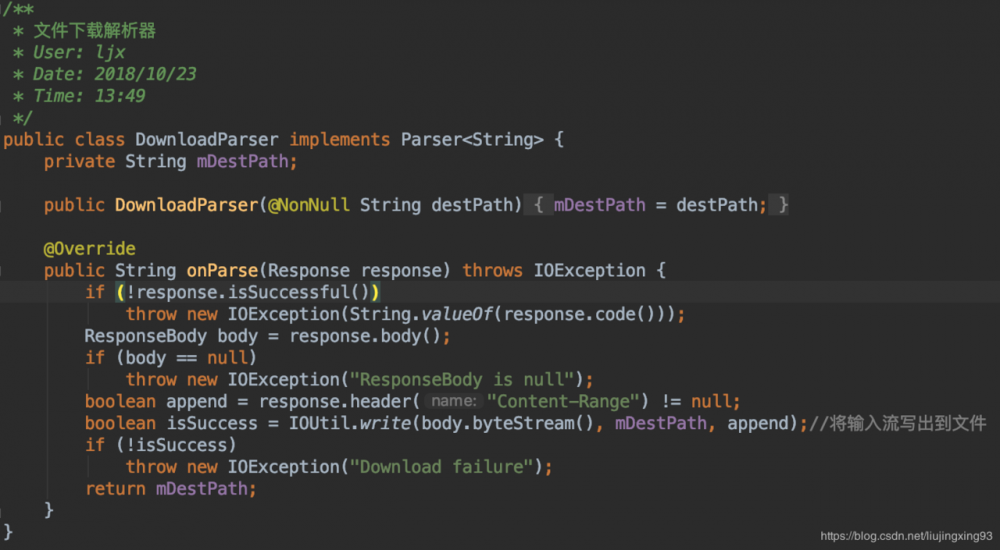Click the "Response response" method parameter

tap(355, 271)
